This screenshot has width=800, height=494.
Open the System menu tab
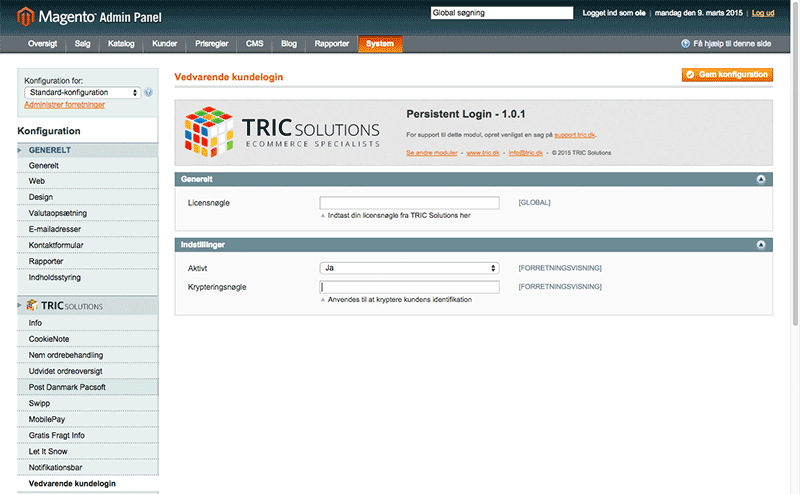coord(380,44)
